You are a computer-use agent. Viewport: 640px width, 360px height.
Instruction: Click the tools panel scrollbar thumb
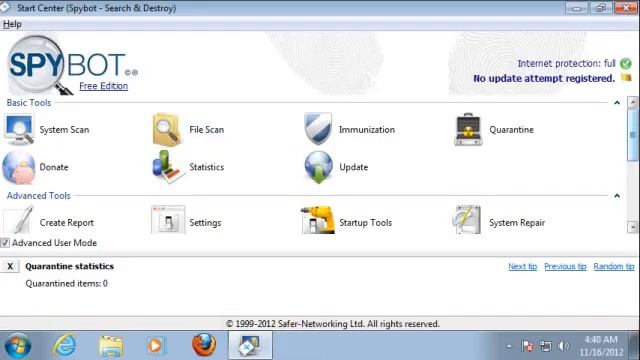(x=633, y=135)
